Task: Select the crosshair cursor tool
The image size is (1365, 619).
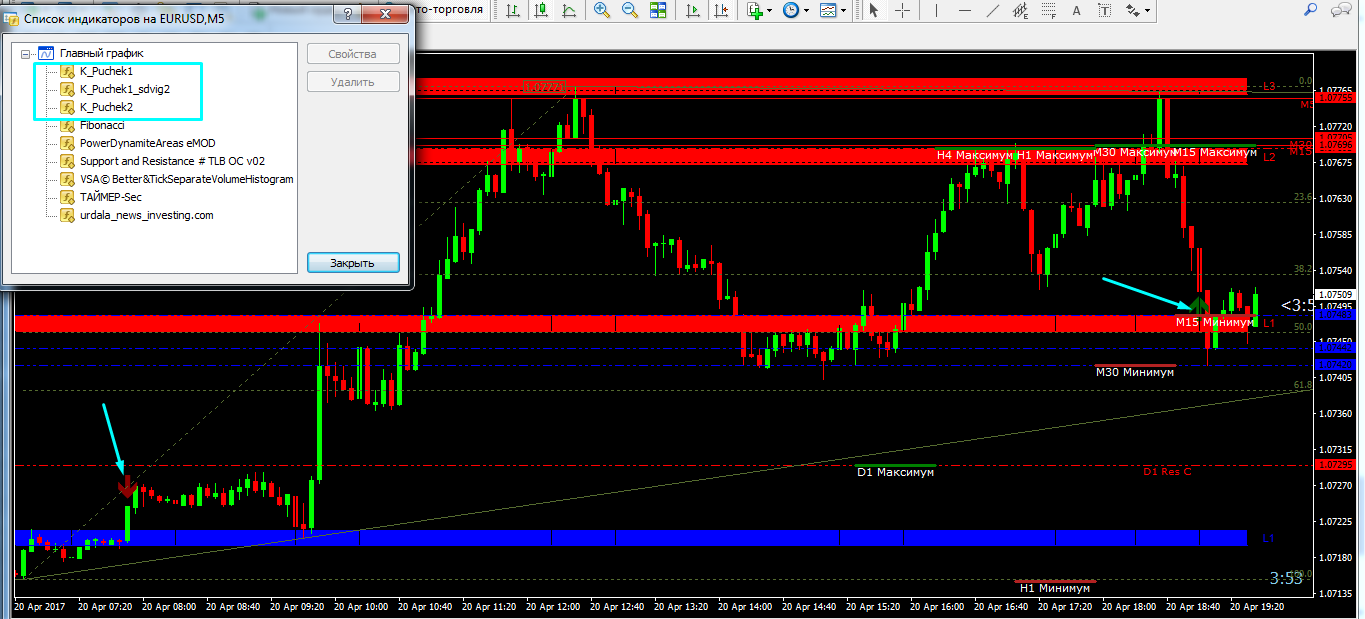Action: 902,10
